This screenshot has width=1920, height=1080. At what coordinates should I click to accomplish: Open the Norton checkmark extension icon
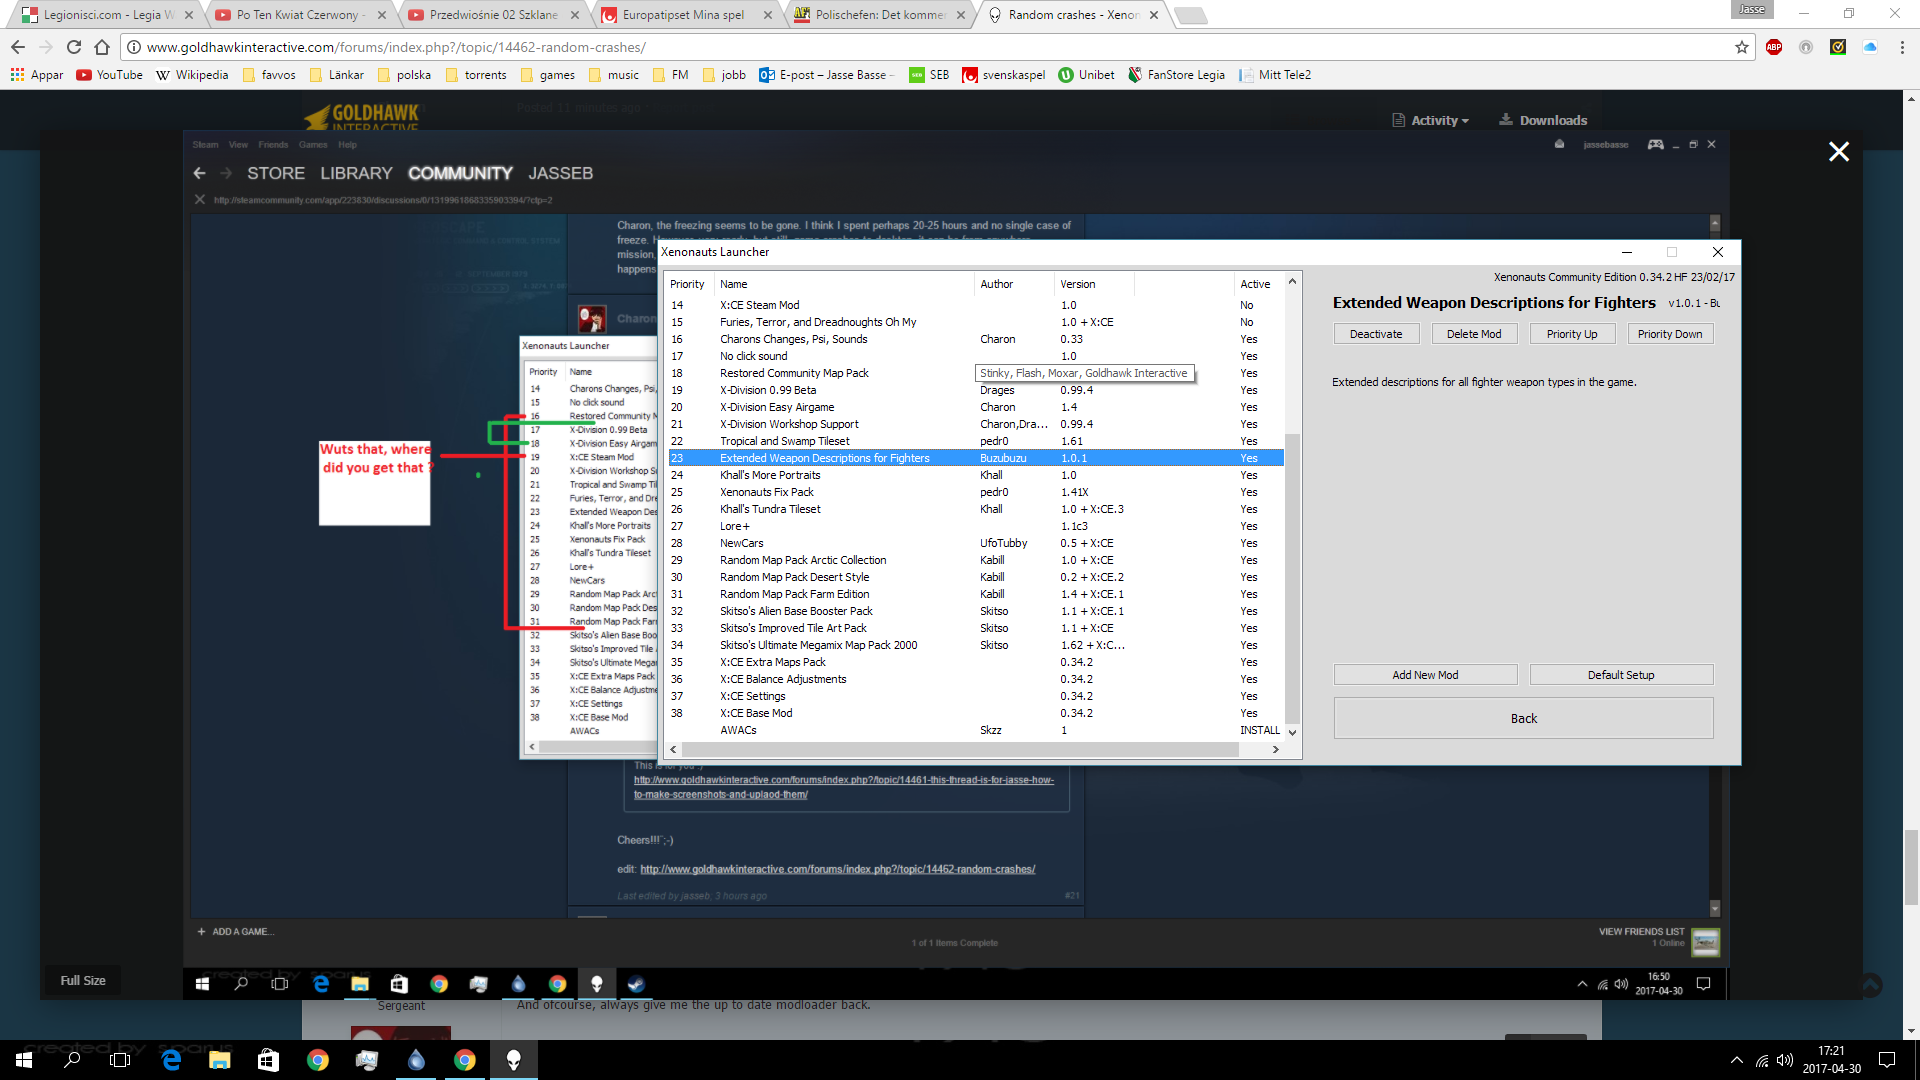click(1838, 47)
